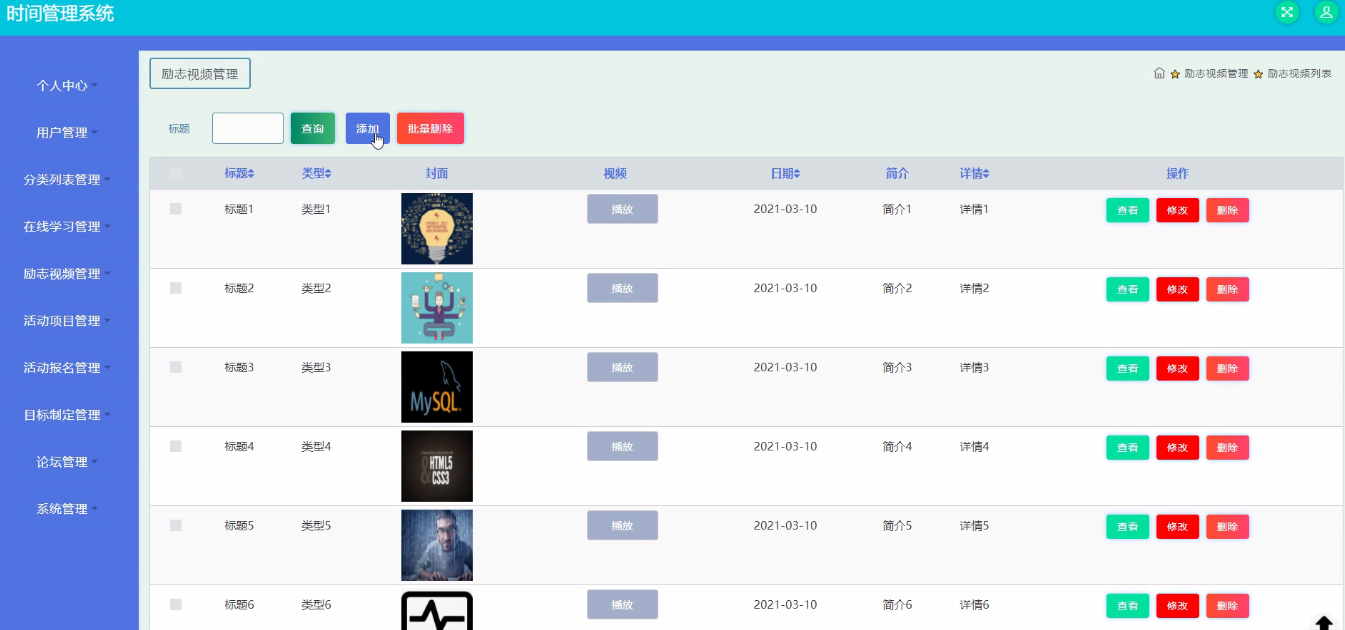View details of row 标题1
1345x630 pixels.
[1127, 210]
